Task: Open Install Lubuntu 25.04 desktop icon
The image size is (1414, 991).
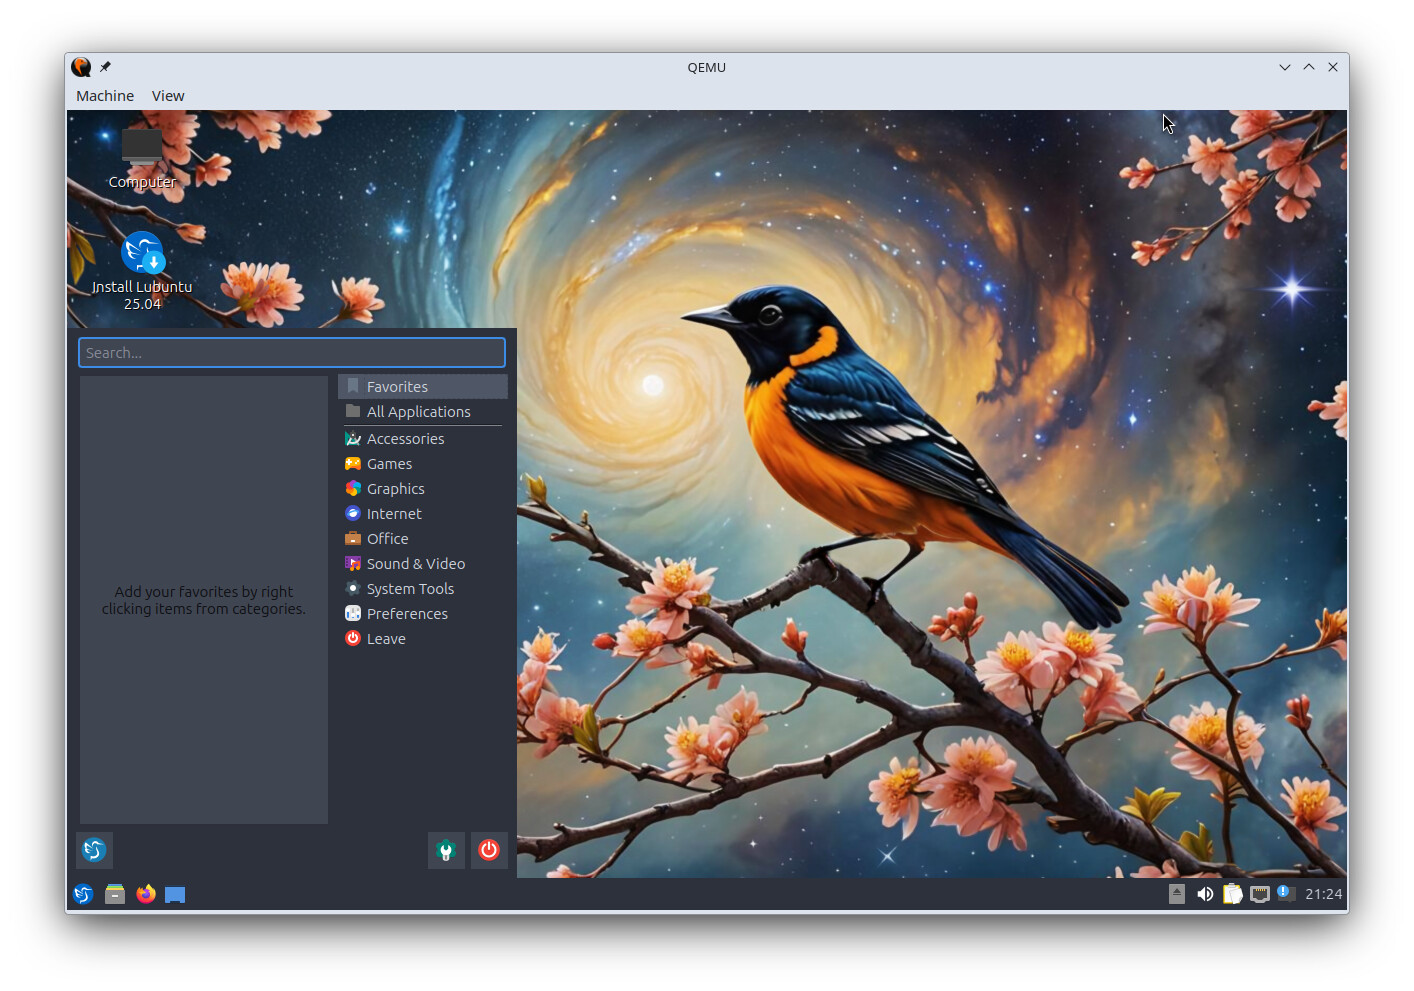Action: 142,254
